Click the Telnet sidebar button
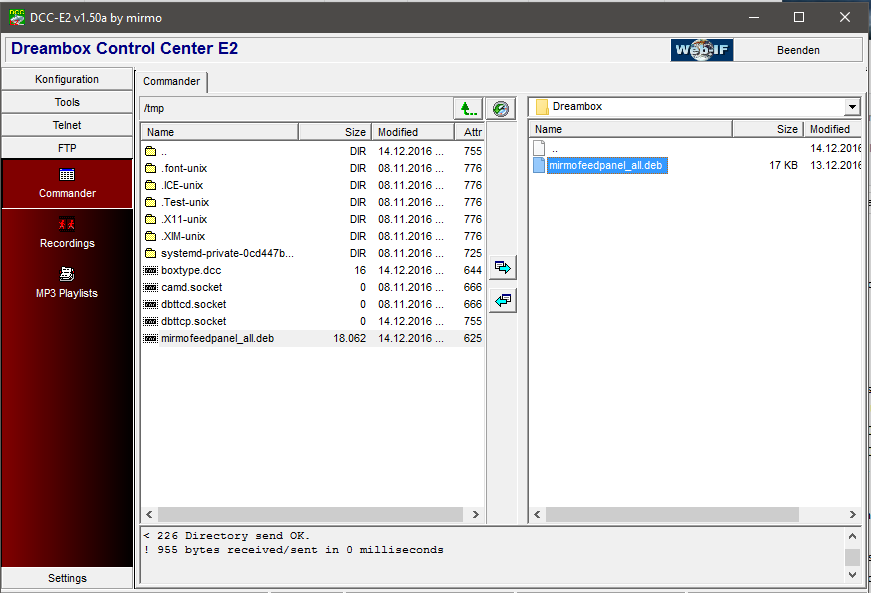 coord(67,125)
